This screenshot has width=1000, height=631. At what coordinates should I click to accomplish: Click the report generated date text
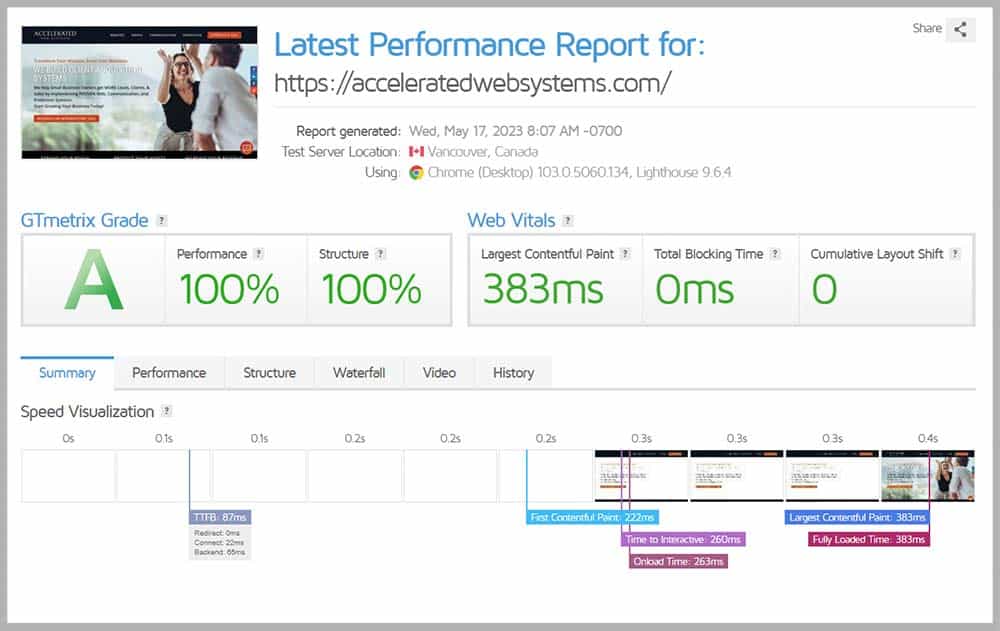(515, 131)
